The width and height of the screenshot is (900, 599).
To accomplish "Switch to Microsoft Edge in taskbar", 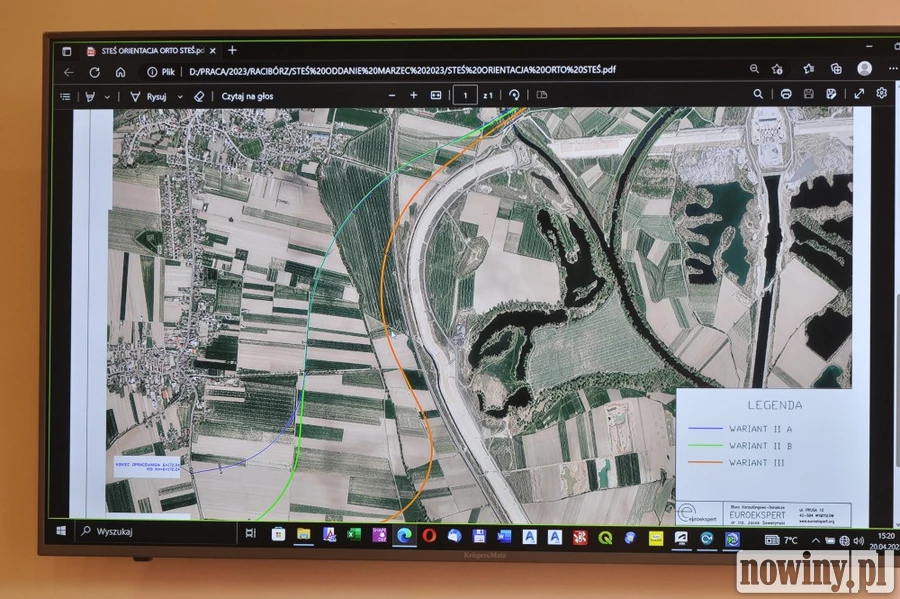I will (x=404, y=536).
